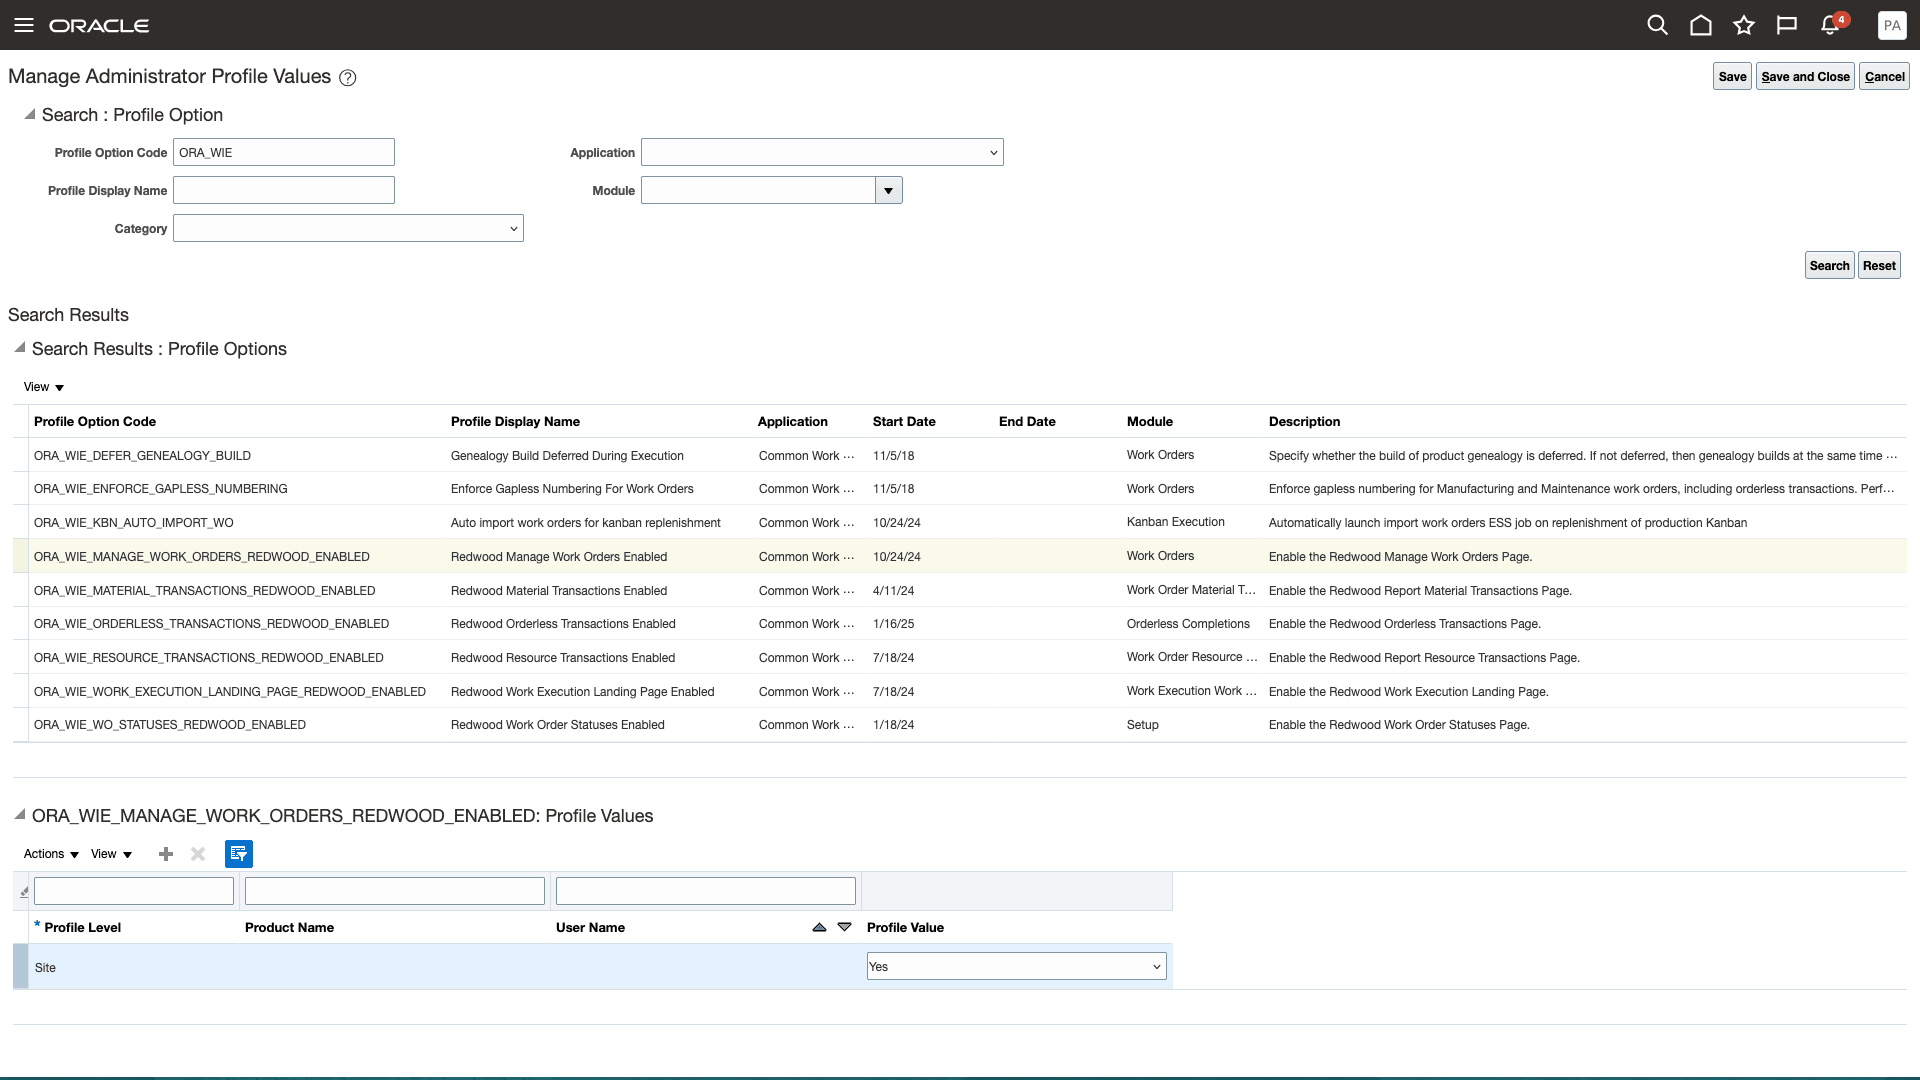Open the View menu in Search Results

tap(42, 387)
